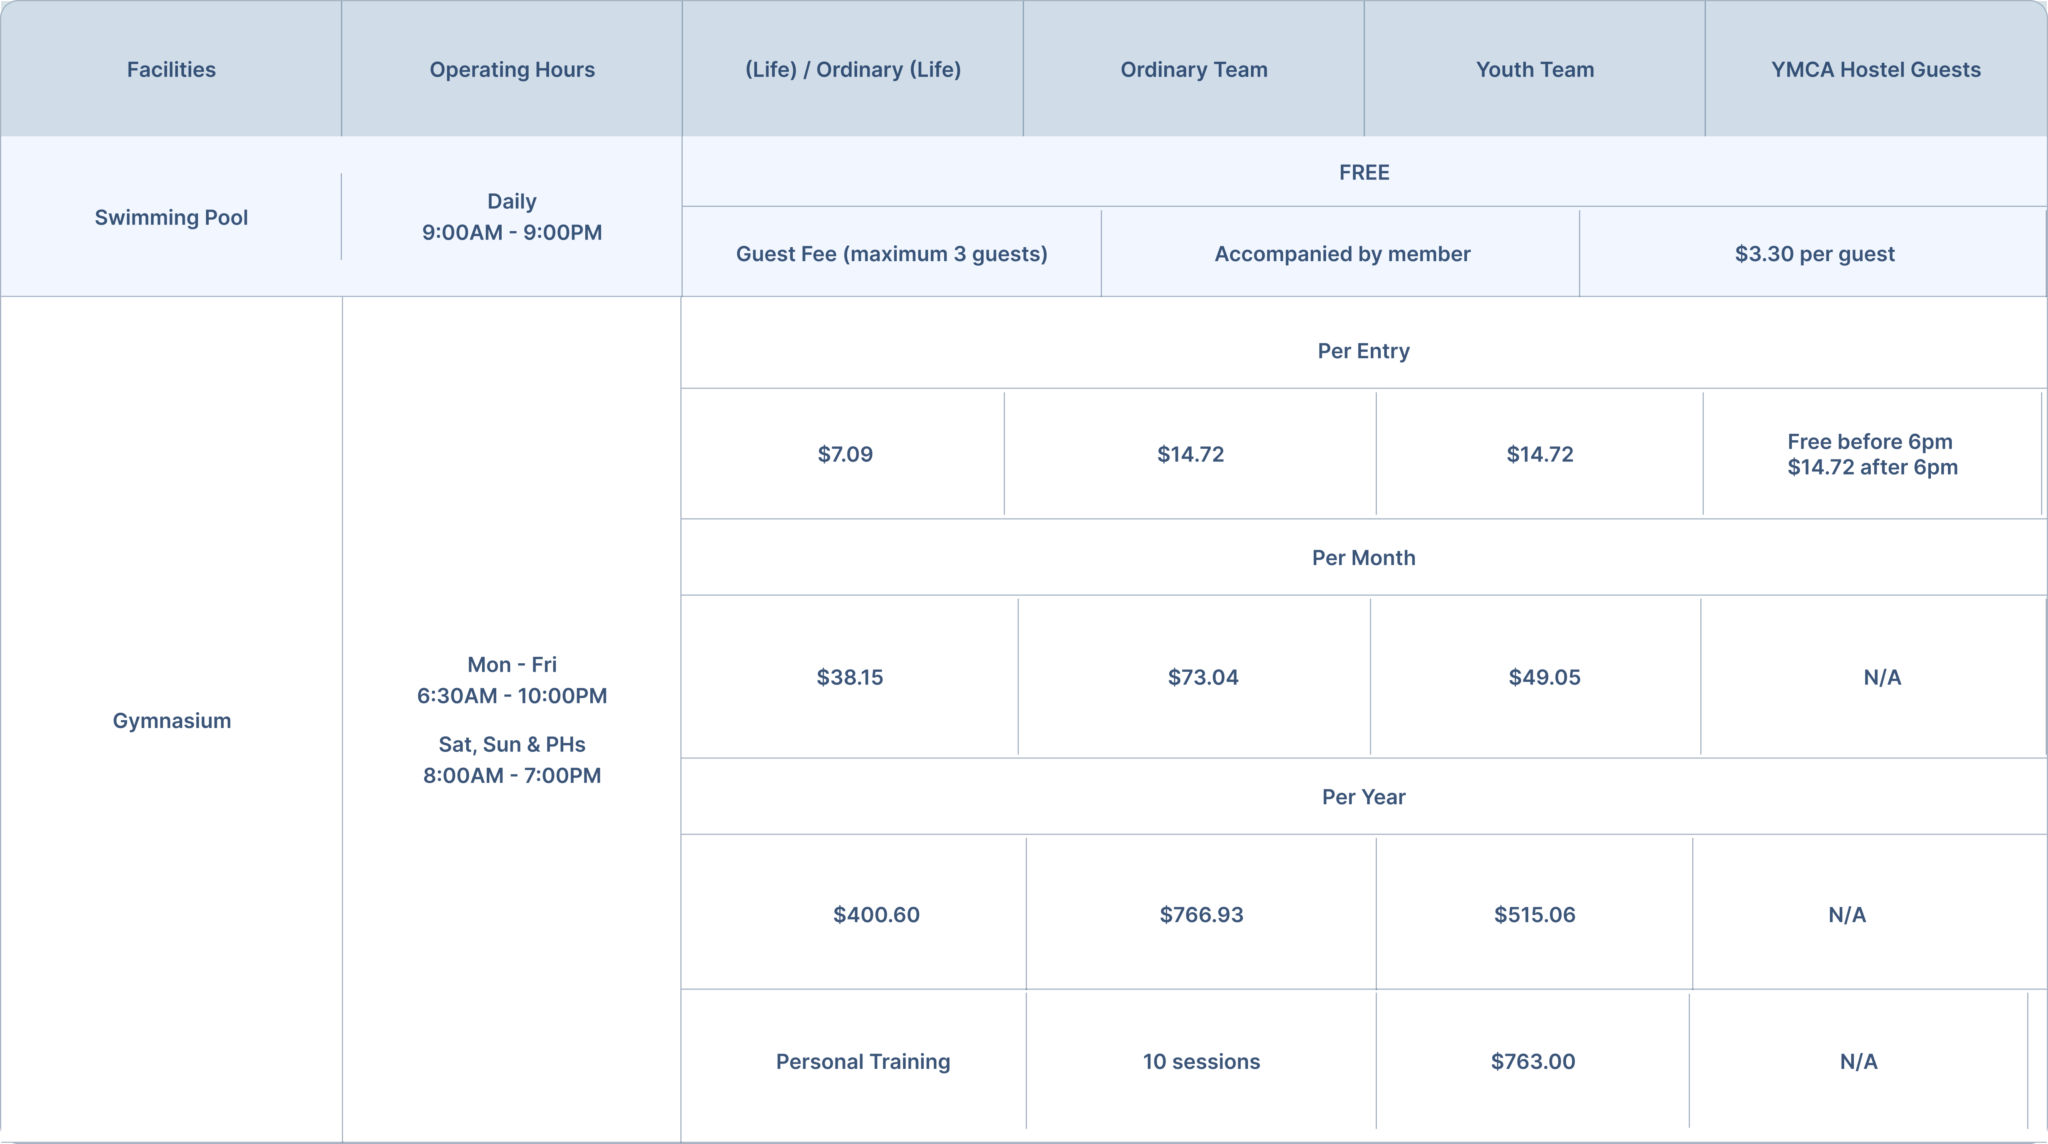Select the $7.09 per entry price
This screenshot has width=2048, height=1144.
[x=845, y=454]
